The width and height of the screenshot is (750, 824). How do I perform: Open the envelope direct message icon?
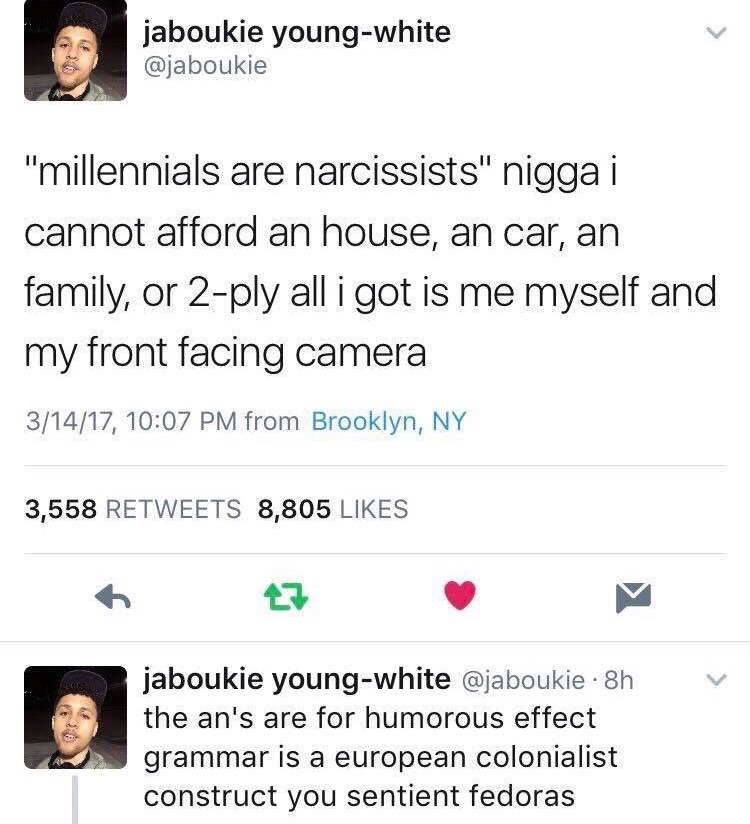(x=633, y=598)
